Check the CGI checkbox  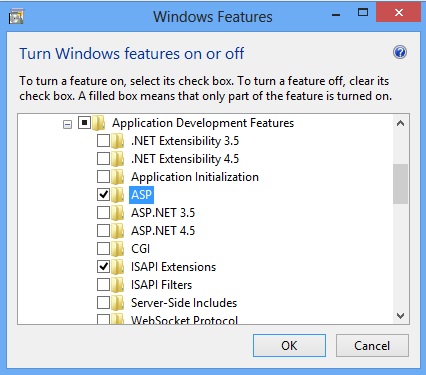click(103, 249)
